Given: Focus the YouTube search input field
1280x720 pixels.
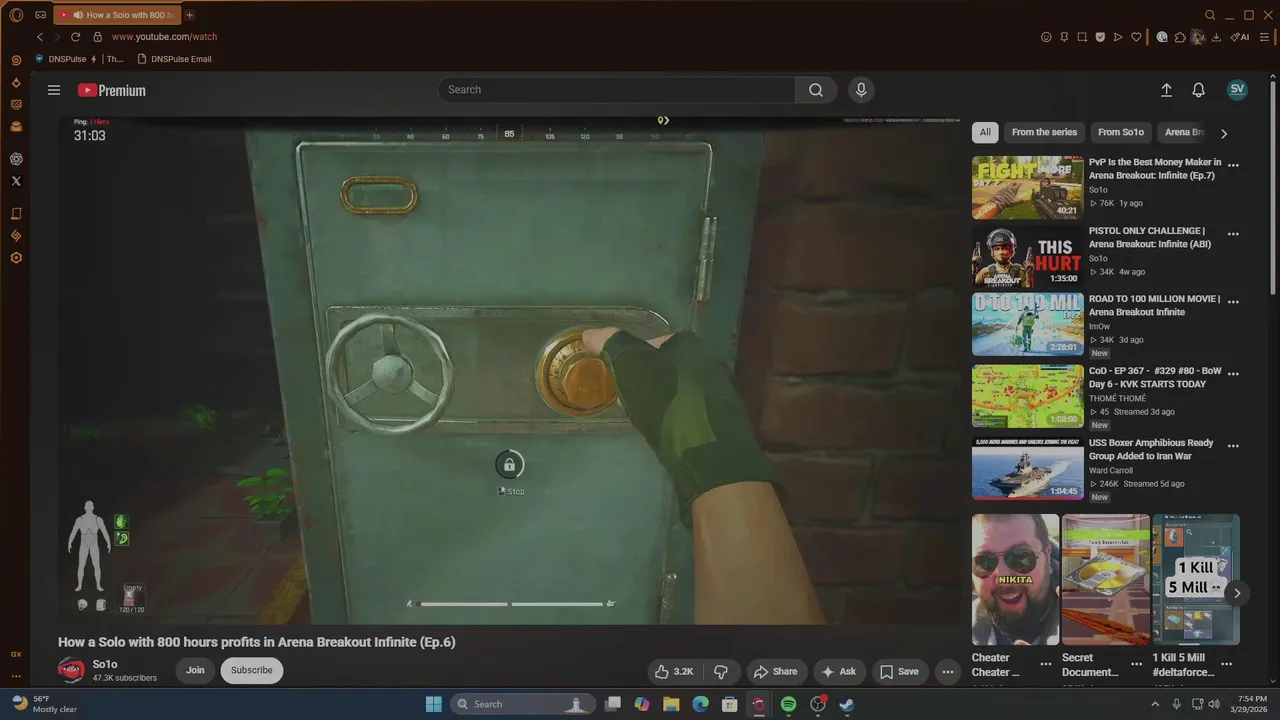Looking at the screenshot, I should [x=617, y=90].
